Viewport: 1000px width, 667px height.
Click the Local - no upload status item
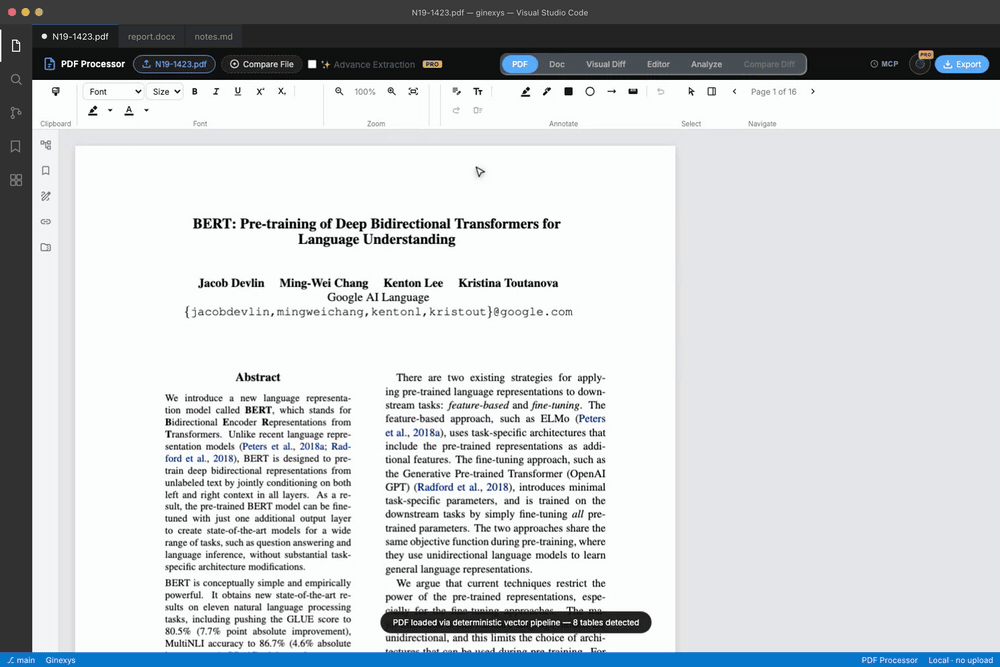(x=960, y=660)
